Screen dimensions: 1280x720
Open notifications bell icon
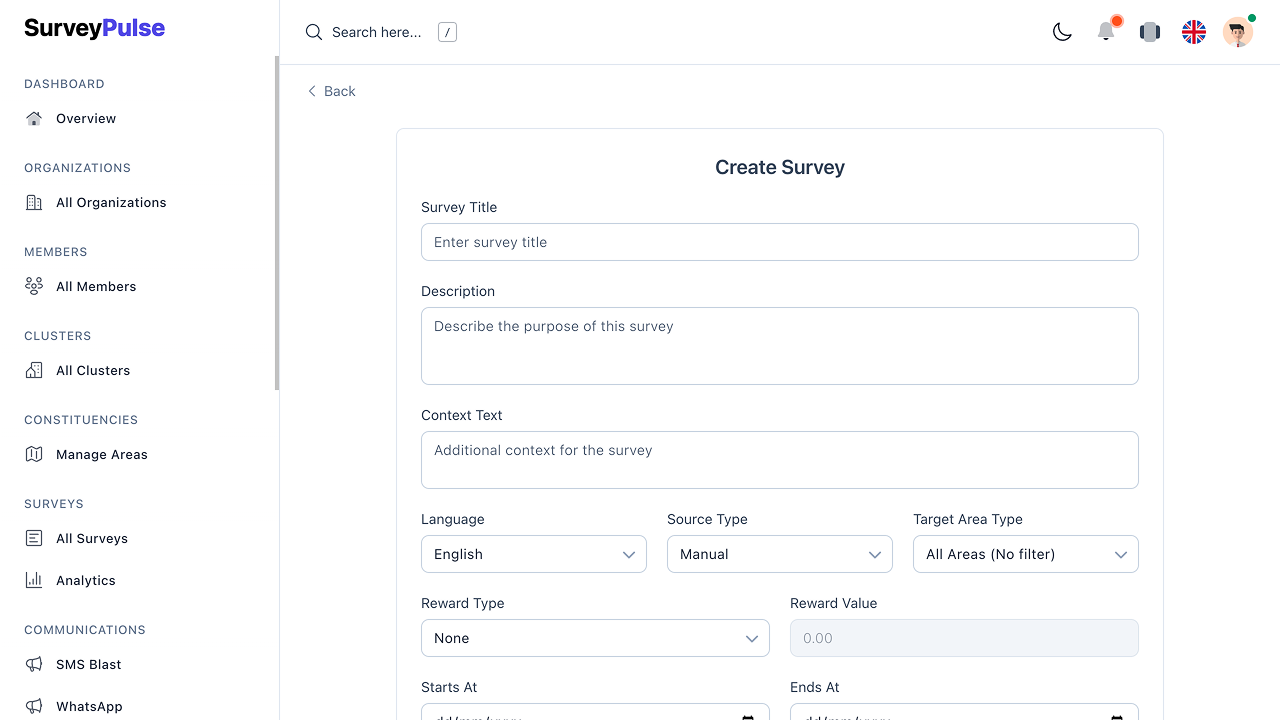(1106, 32)
